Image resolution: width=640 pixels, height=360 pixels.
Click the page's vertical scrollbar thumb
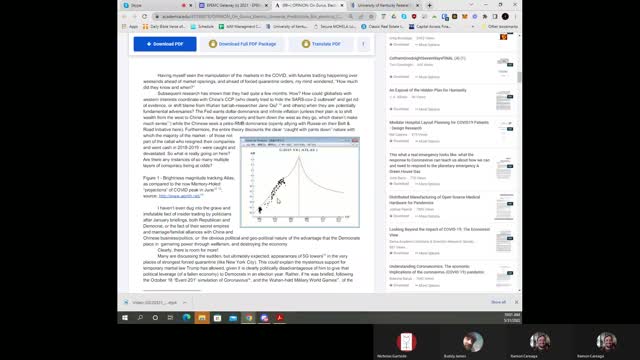tap(519, 77)
